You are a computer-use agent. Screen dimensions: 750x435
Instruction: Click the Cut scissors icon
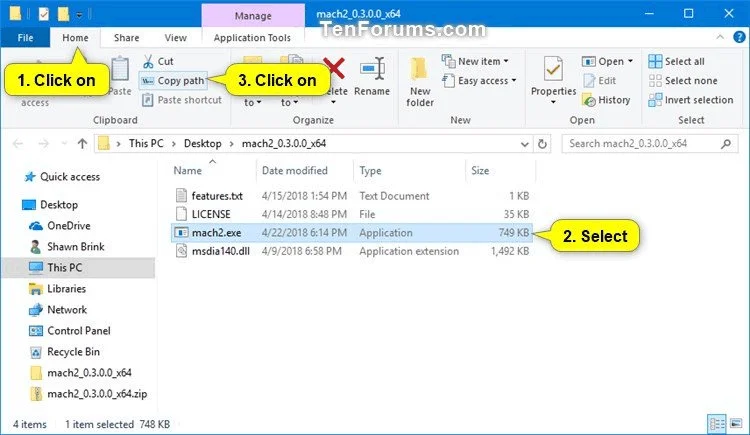(148, 61)
